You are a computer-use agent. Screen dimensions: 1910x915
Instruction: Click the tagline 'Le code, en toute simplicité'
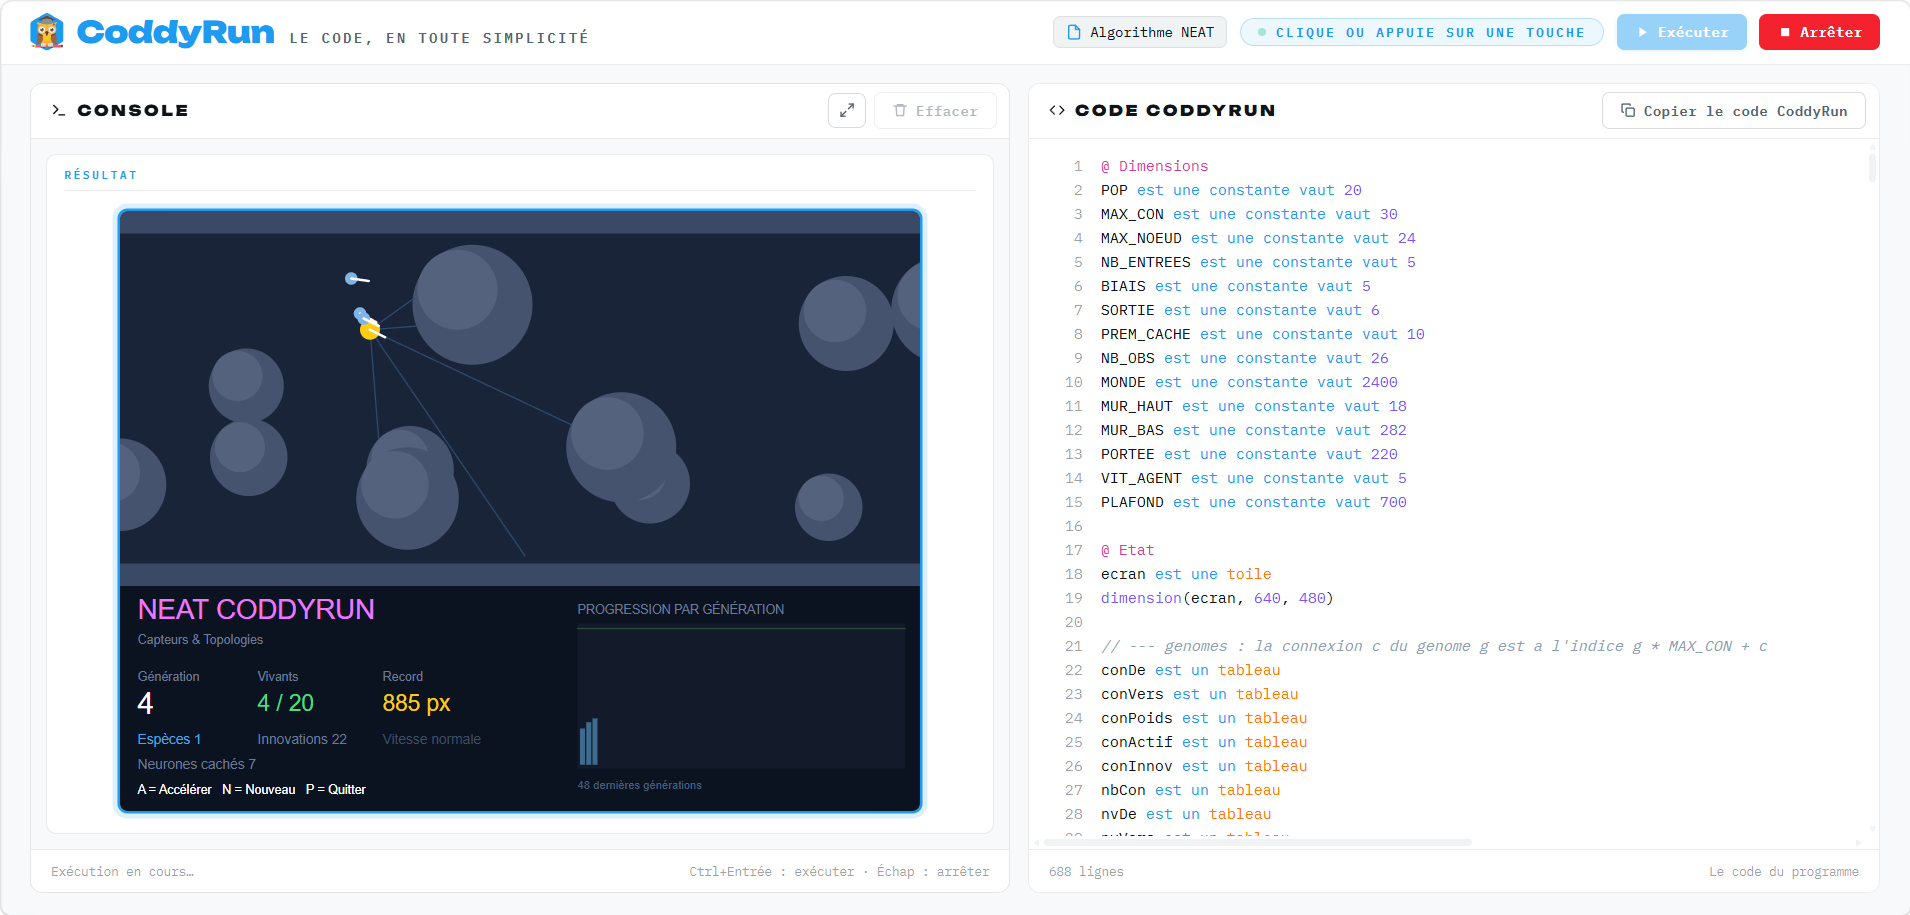pyautogui.click(x=439, y=38)
